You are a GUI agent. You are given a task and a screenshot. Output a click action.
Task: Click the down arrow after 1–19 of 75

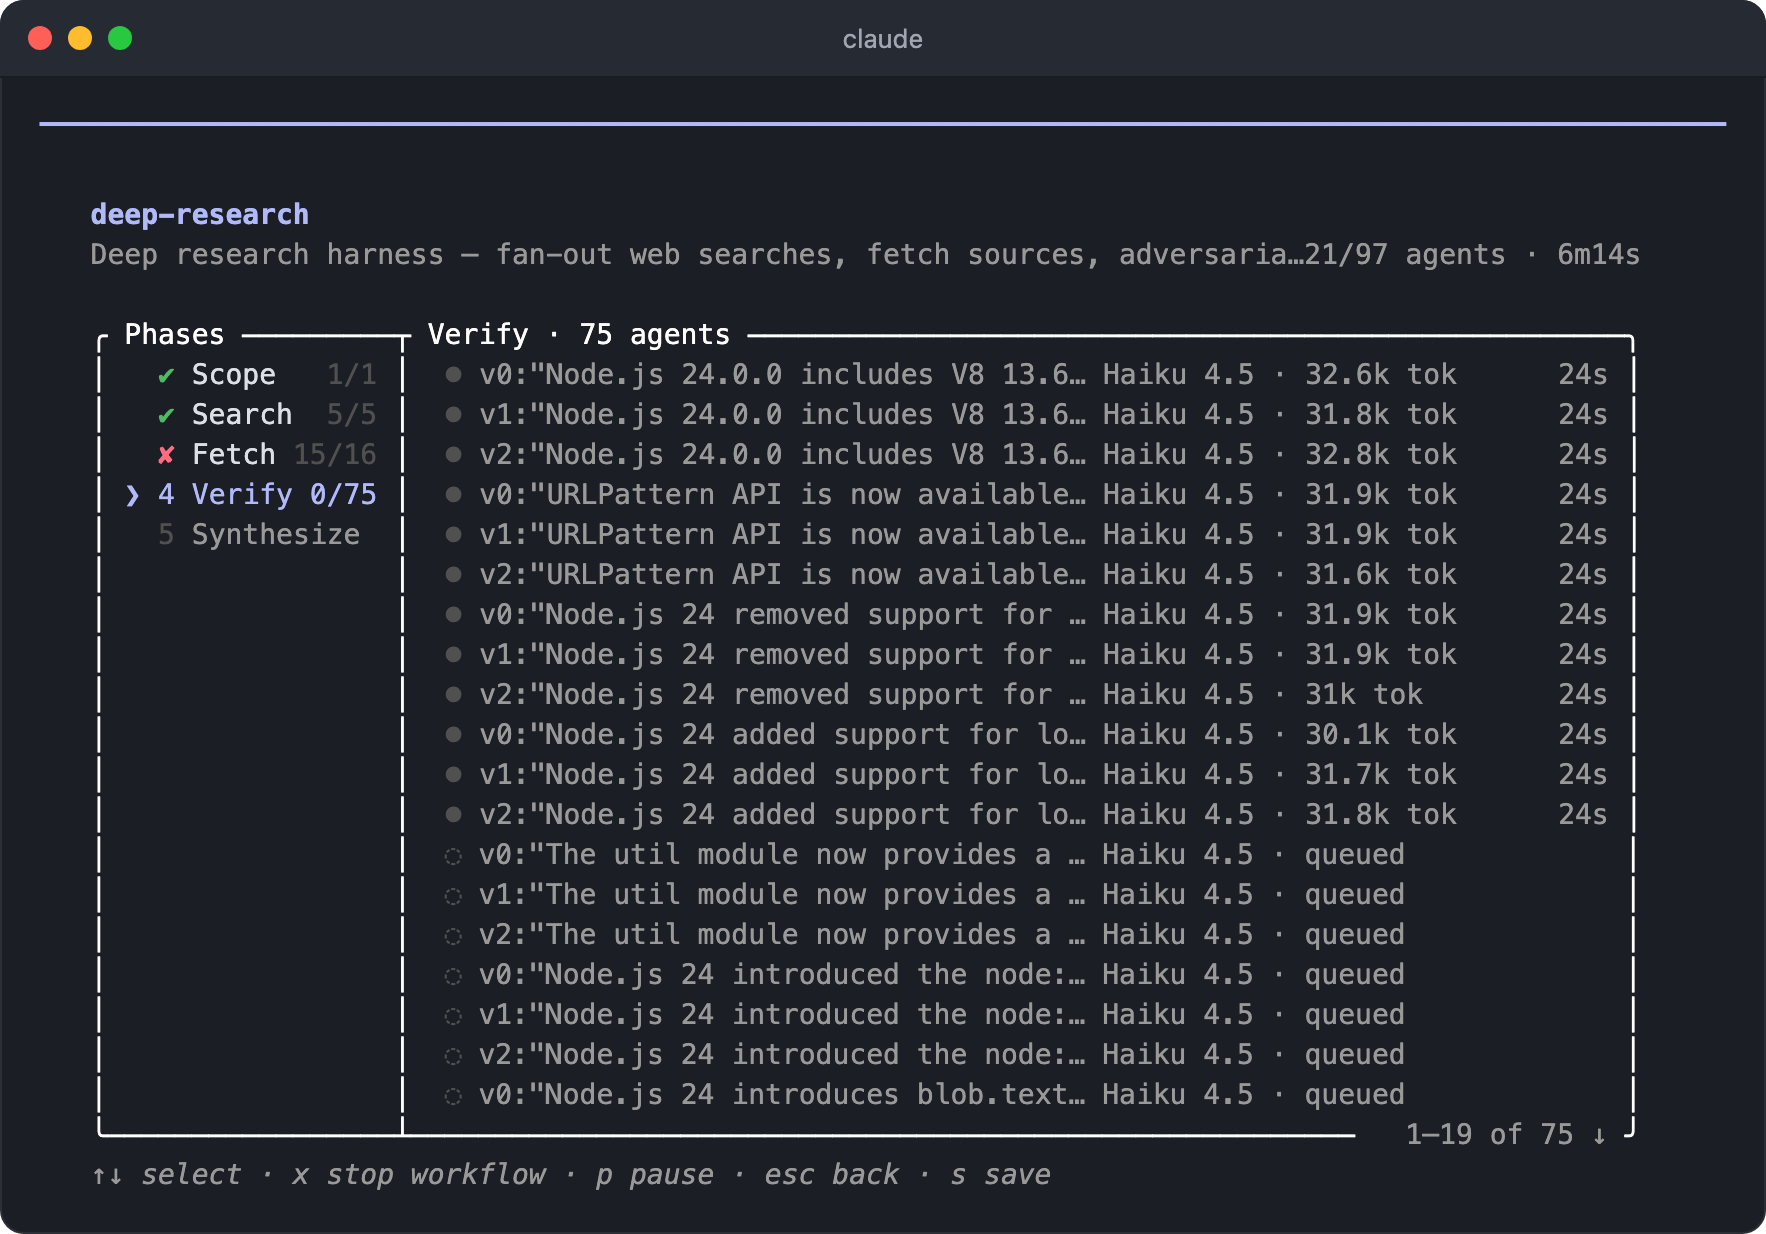coord(1599,1135)
